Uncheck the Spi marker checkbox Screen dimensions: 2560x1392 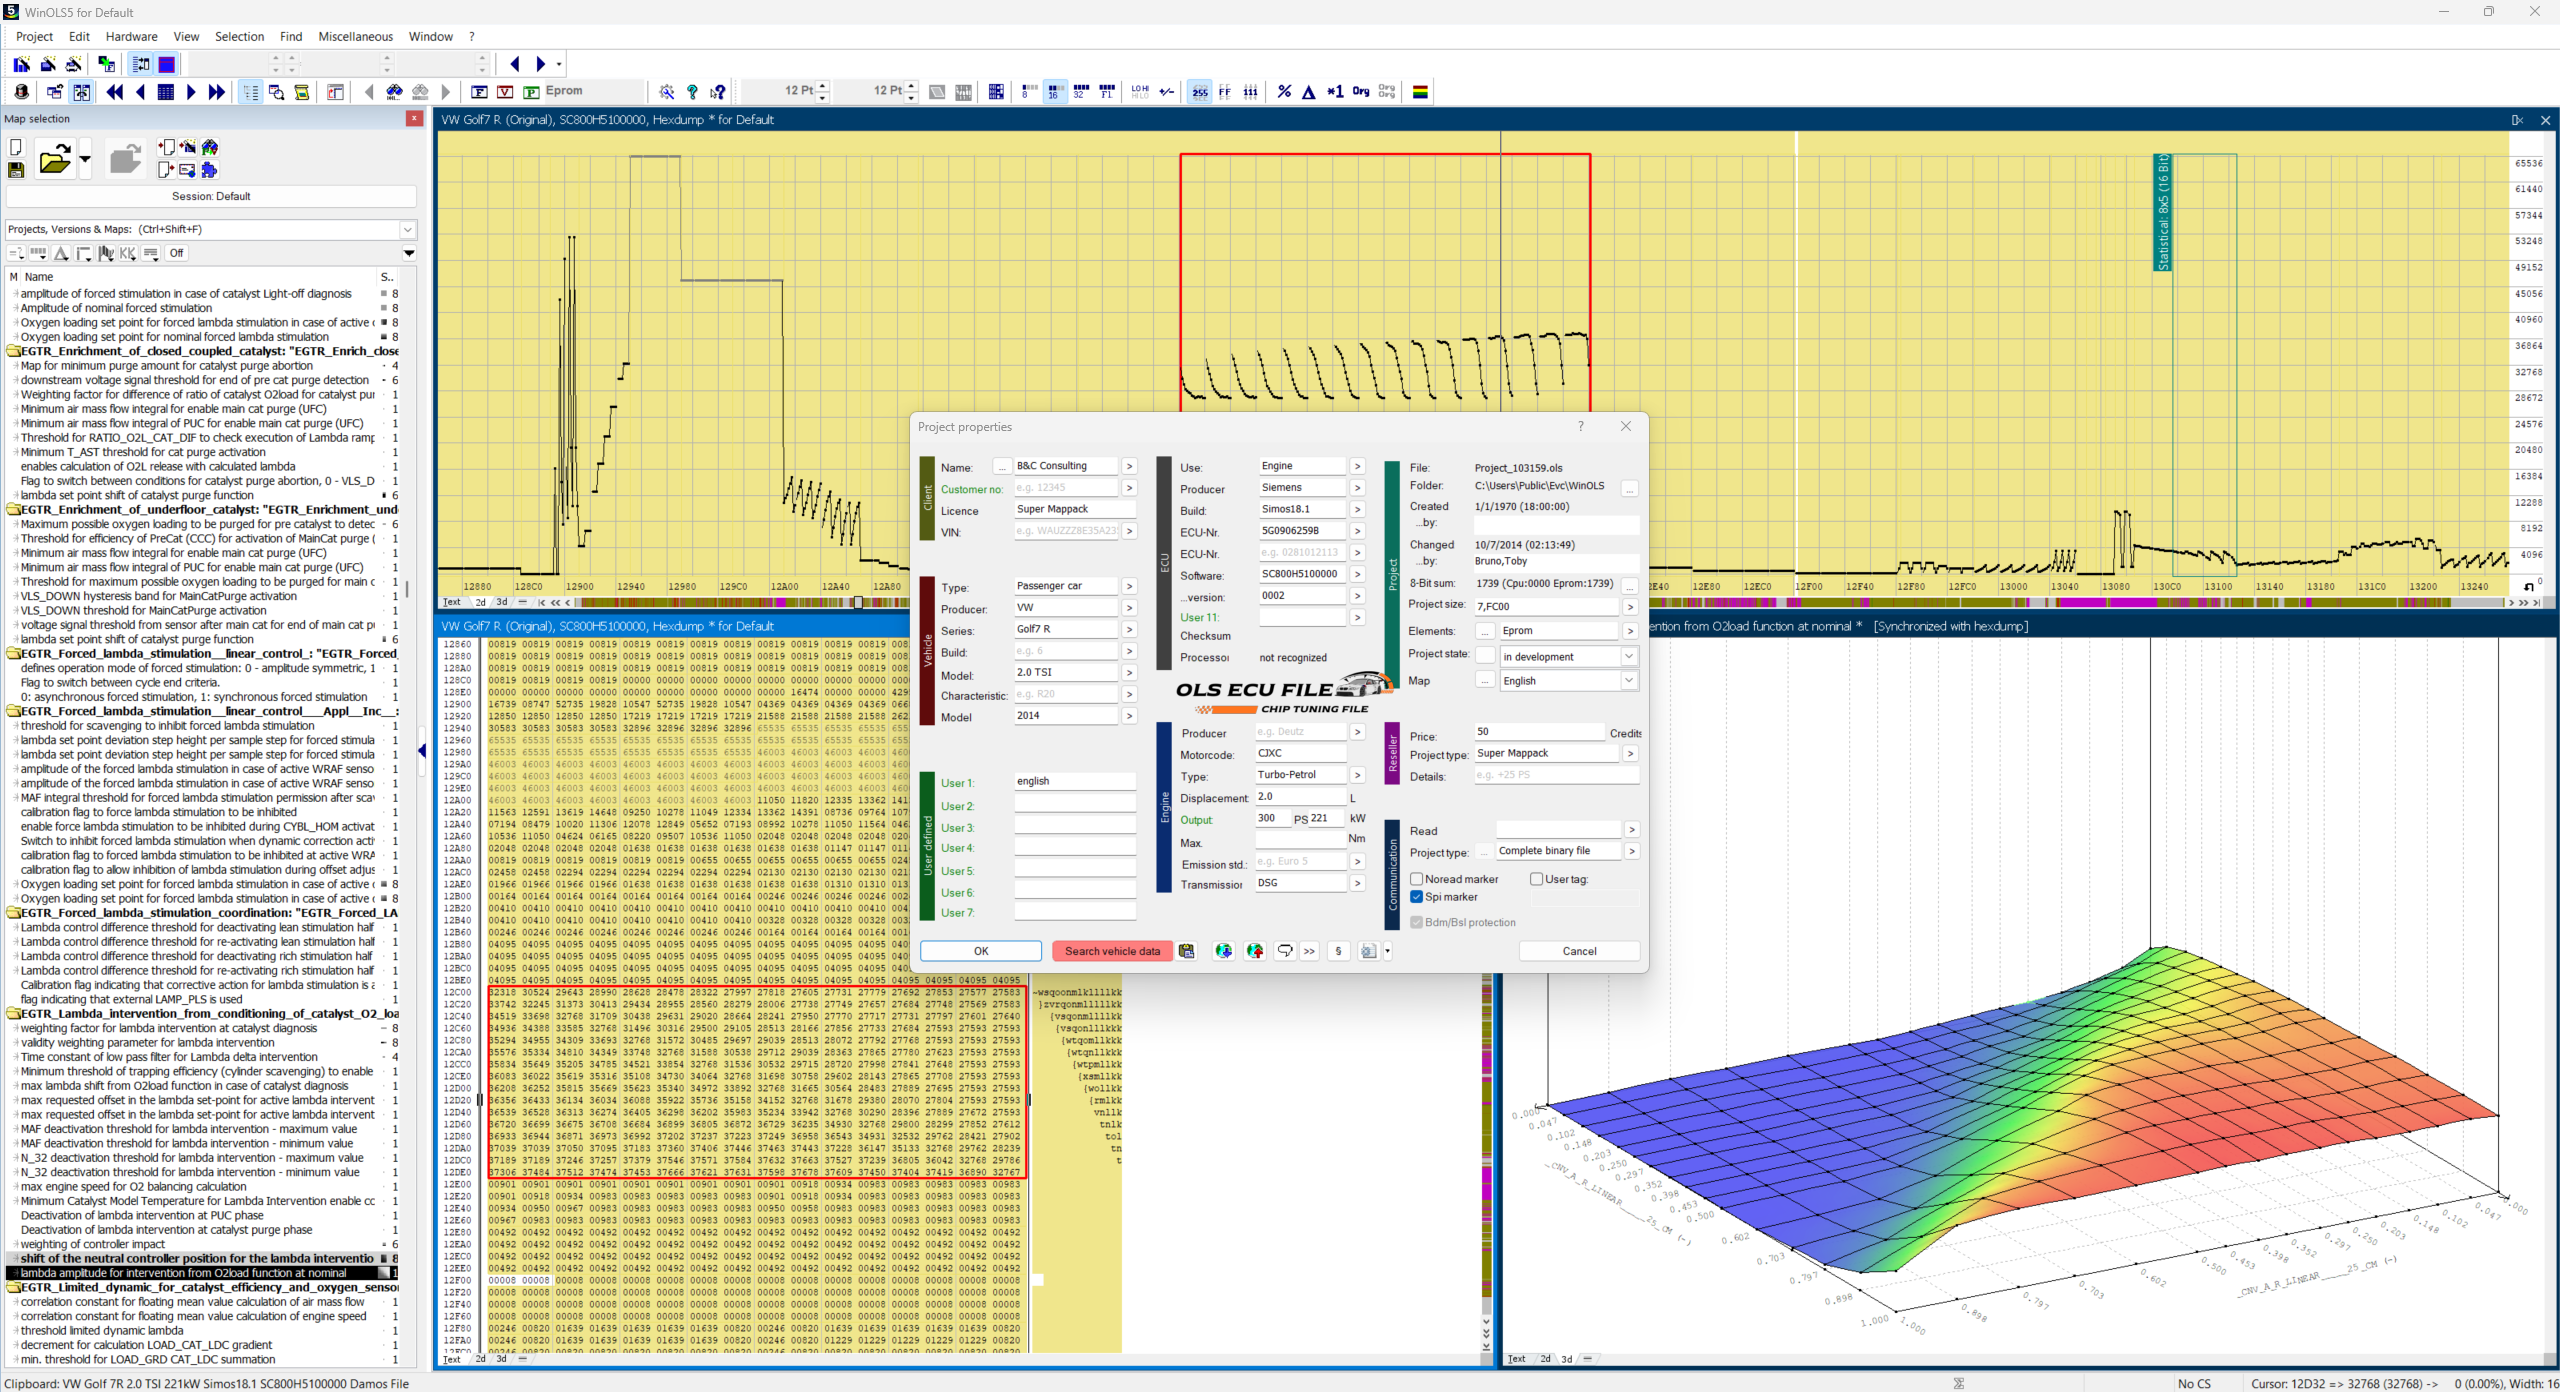pyautogui.click(x=1416, y=897)
